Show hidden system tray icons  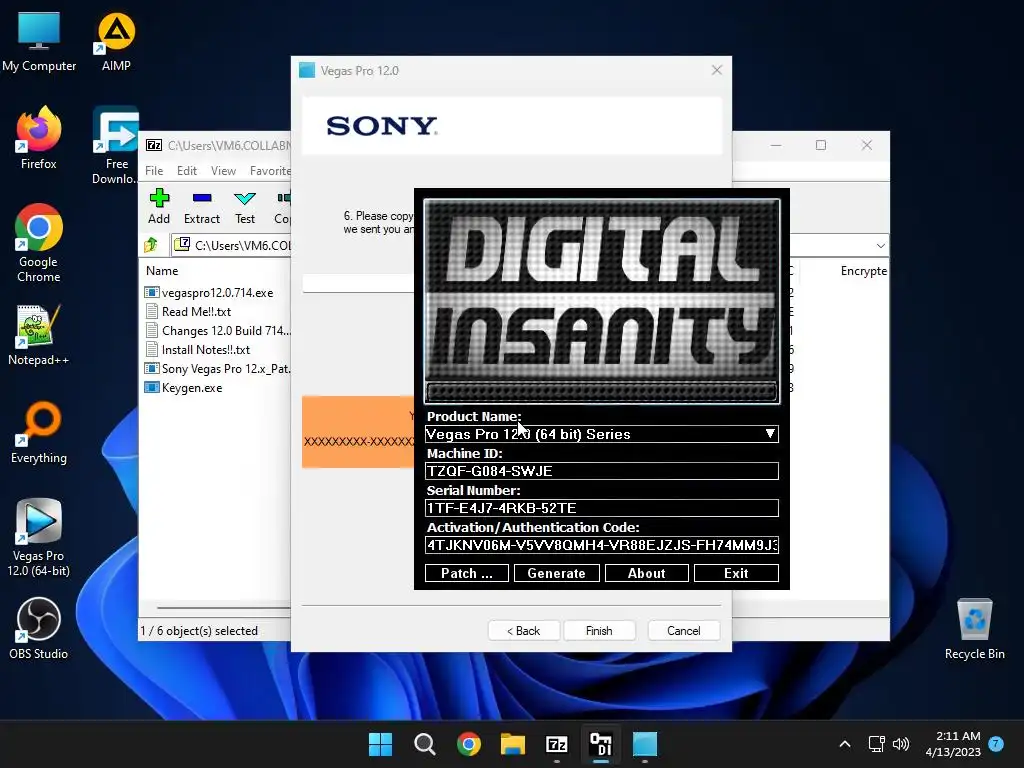click(x=844, y=744)
